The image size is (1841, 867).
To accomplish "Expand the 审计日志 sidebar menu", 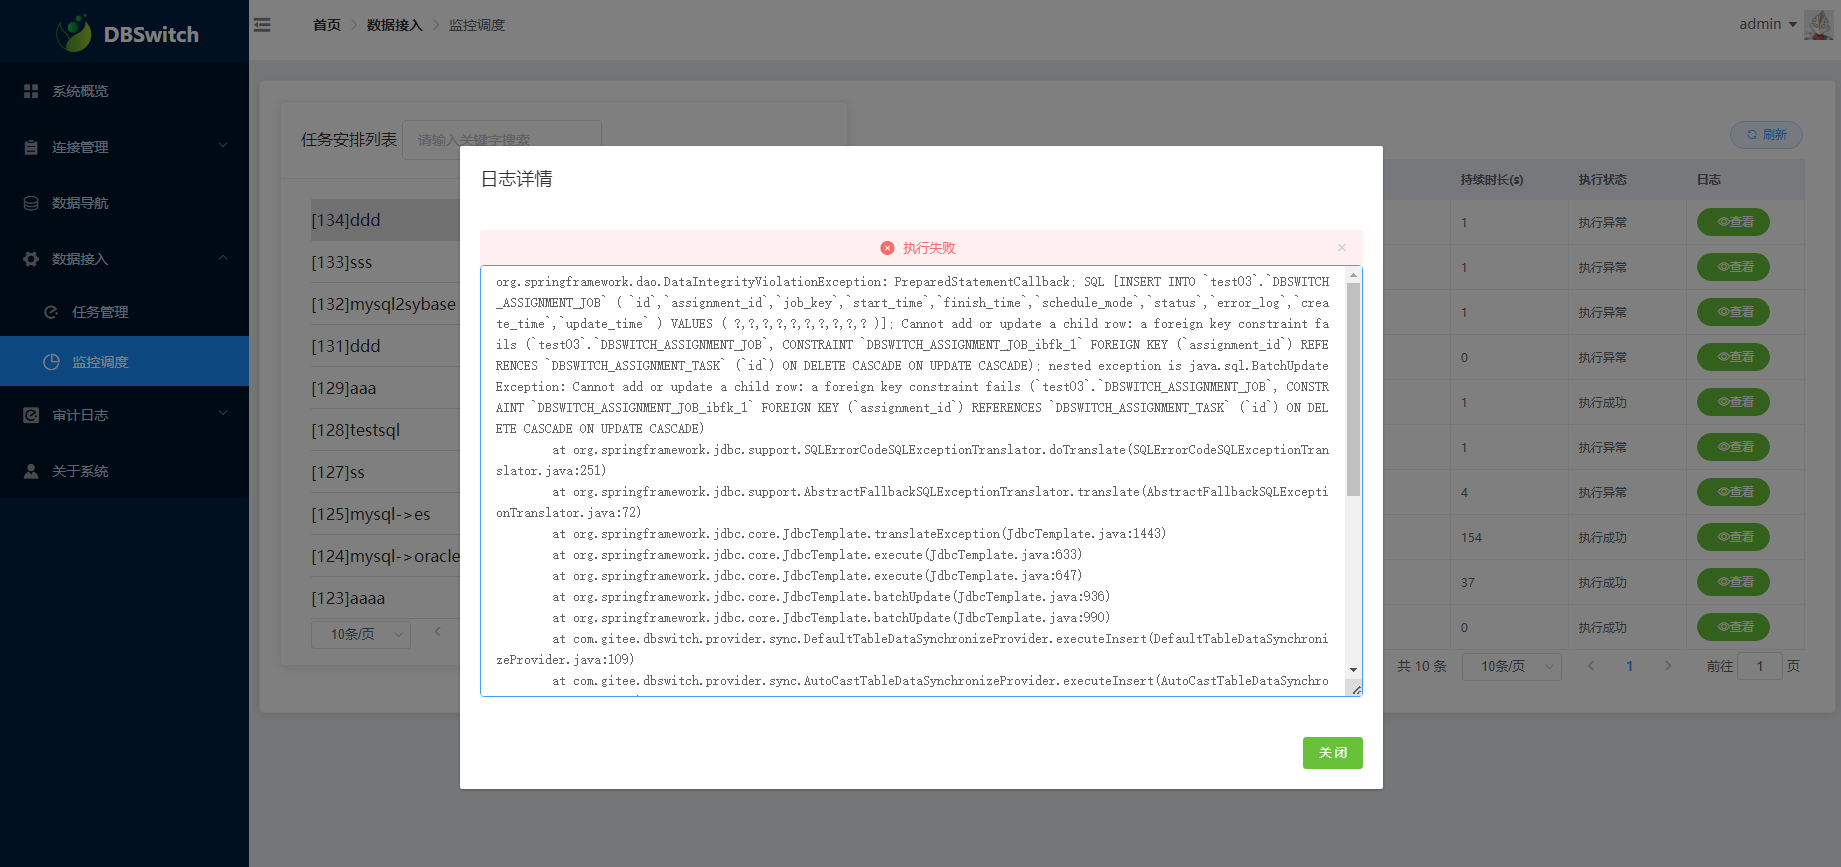I will (124, 415).
